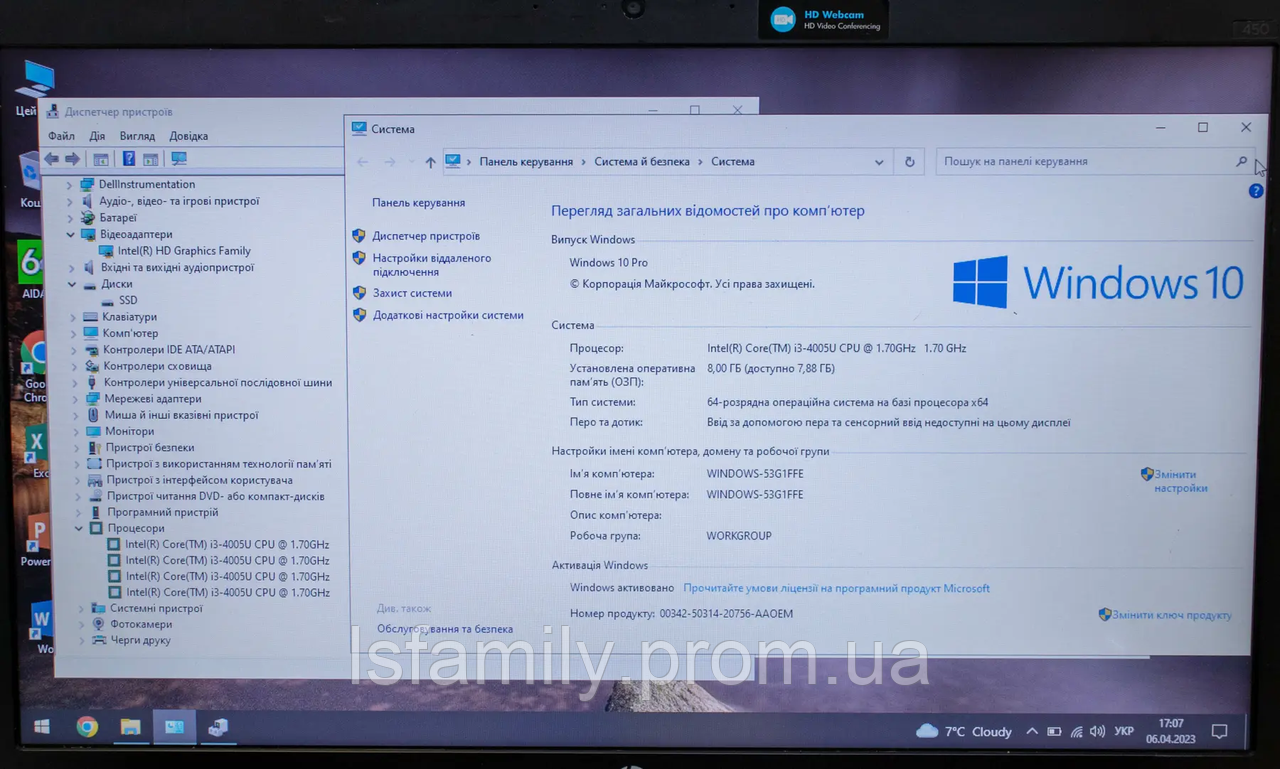The image size is (1280, 769).
Task: Expand the Монітори node
Action: (76, 432)
